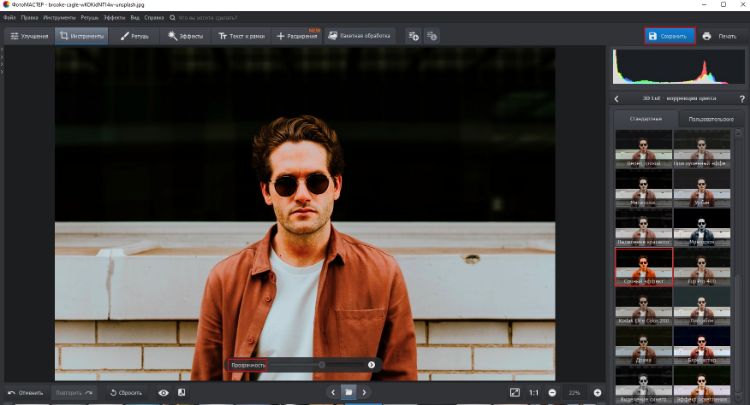The width and height of the screenshot is (750, 405).
Task: Go to the next photo arrow
Action: click(x=363, y=393)
